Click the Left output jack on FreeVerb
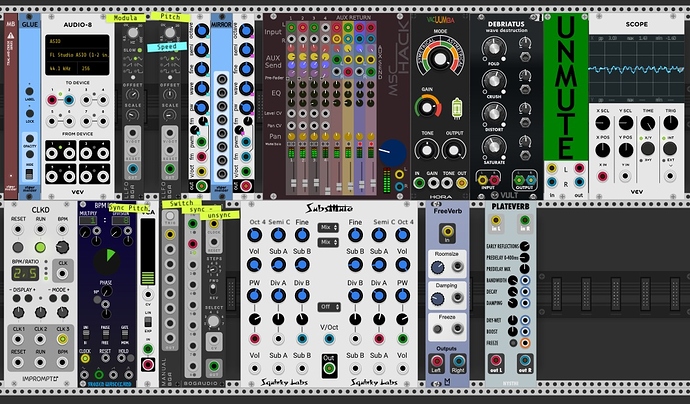This screenshot has width=690, height=404. pyautogui.click(x=437, y=361)
